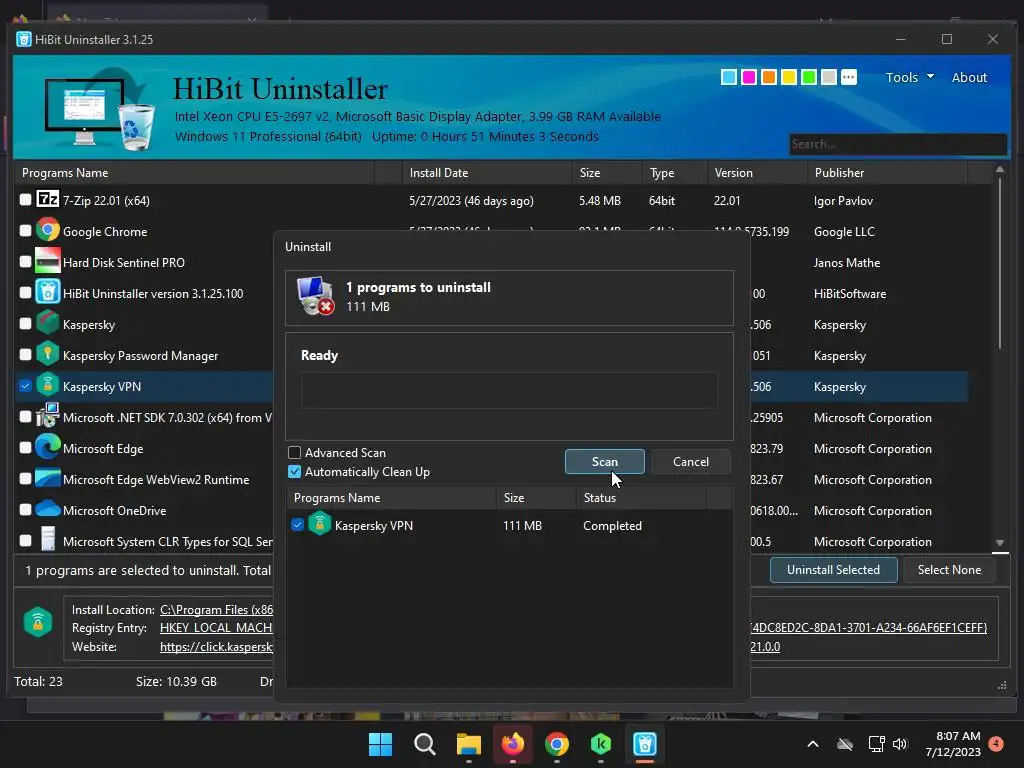
Task: Check the Kaspersky Password Manager checkbox
Action: point(25,354)
